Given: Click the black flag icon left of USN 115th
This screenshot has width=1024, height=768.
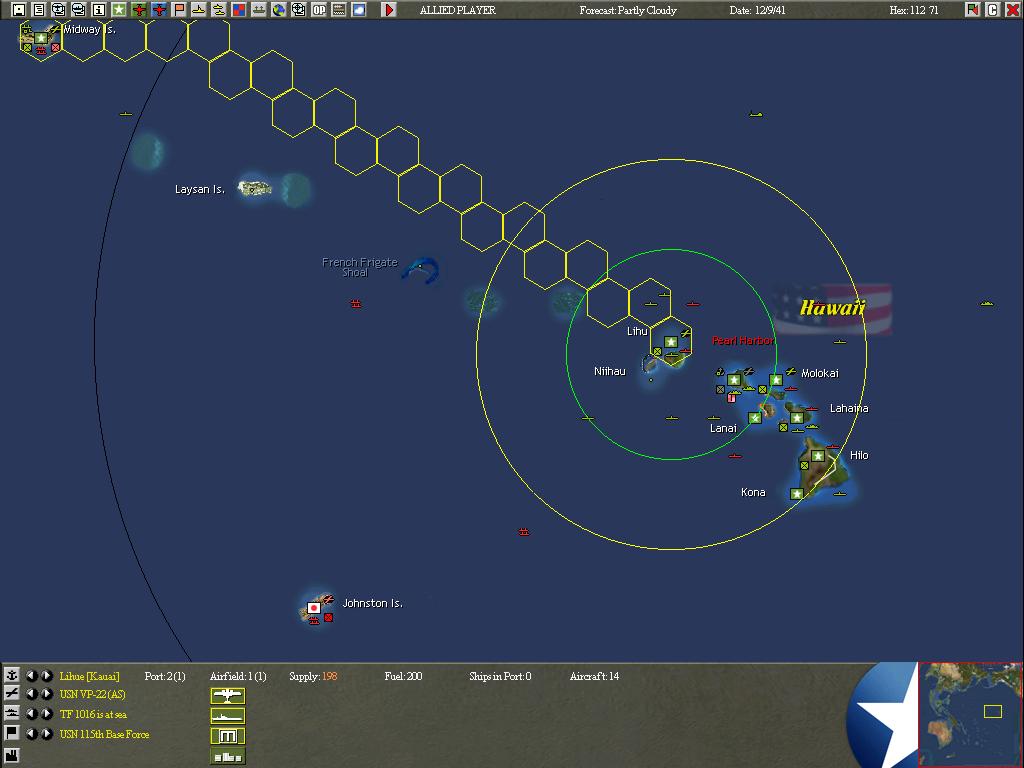Looking at the screenshot, I should 11,733.
